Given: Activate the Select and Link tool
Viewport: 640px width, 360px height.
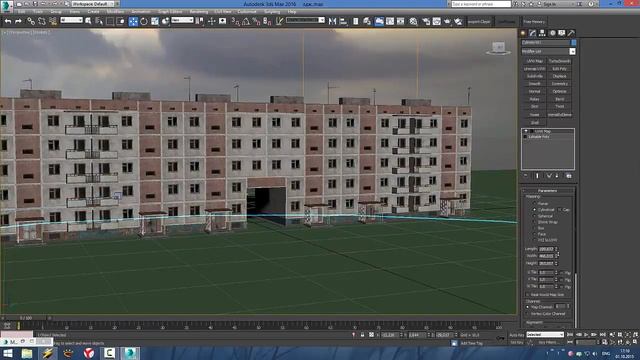Looking at the screenshot, I should (31, 21).
